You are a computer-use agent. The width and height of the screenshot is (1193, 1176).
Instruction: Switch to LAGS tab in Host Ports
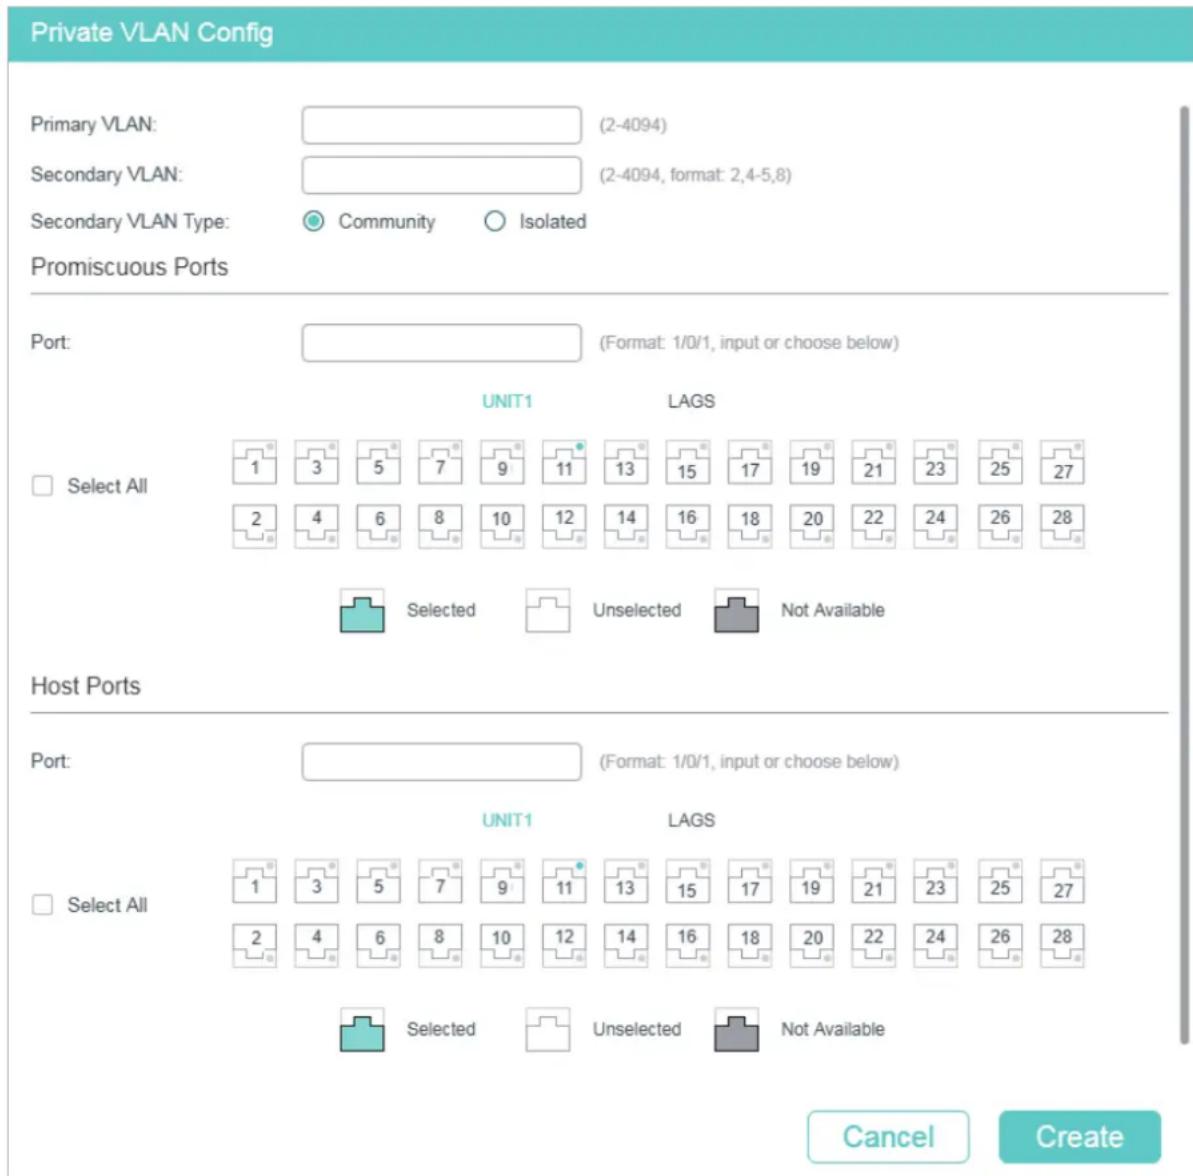tap(691, 820)
